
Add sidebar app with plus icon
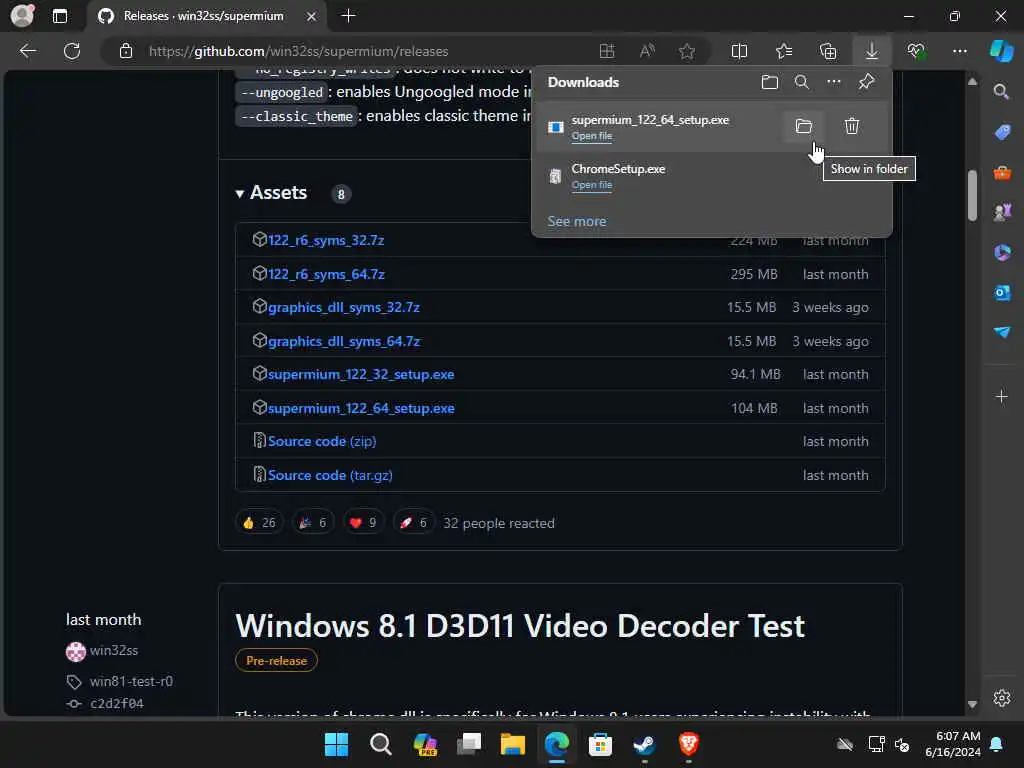coord(1002,396)
